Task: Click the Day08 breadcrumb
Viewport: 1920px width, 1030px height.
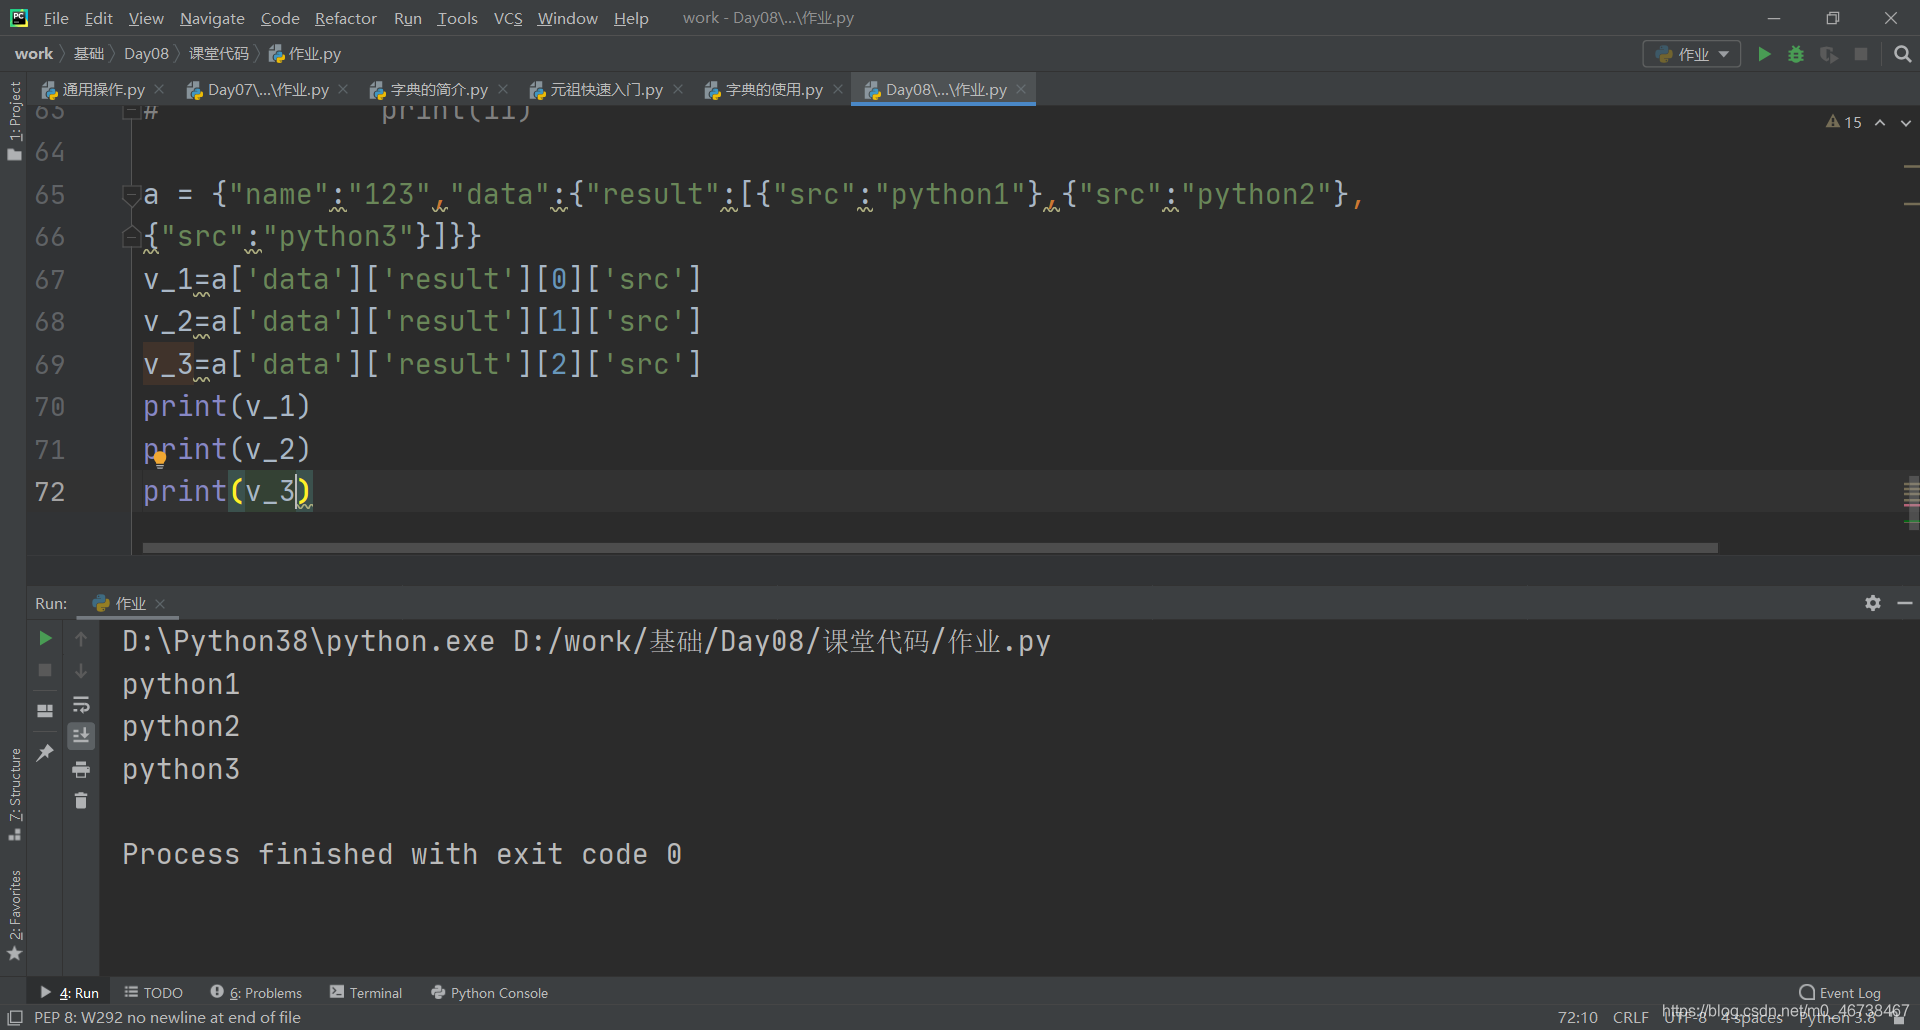Action: tap(146, 54)
